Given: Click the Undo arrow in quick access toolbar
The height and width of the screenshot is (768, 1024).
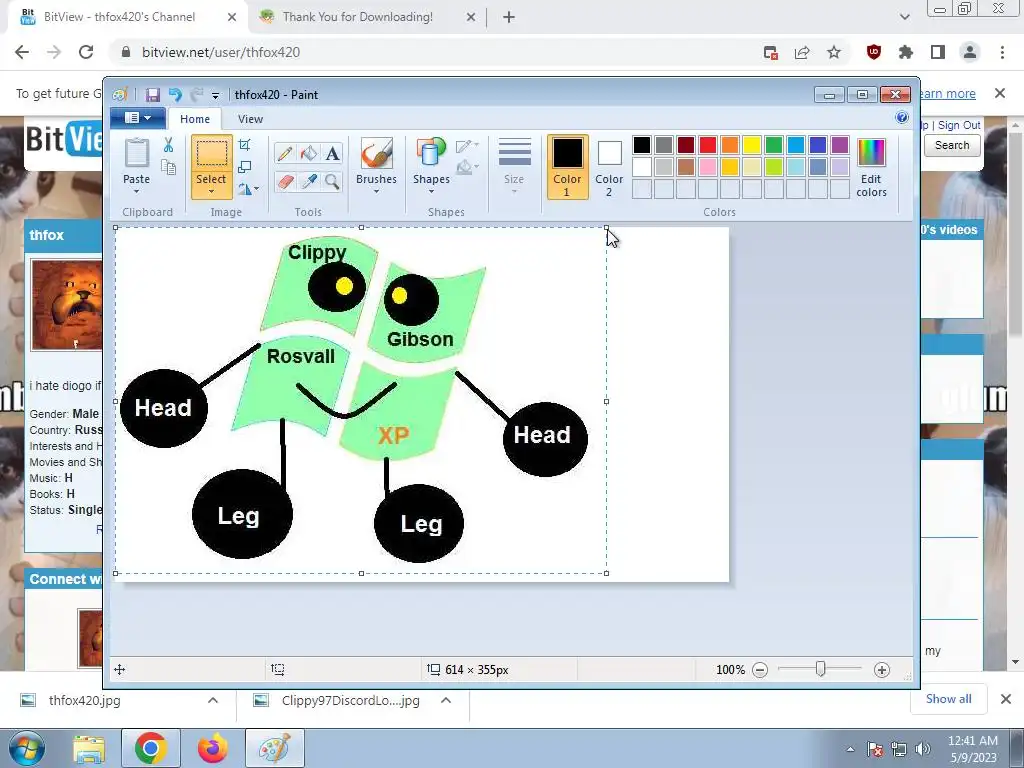Looking at the screenshot, I should point(174,95).
